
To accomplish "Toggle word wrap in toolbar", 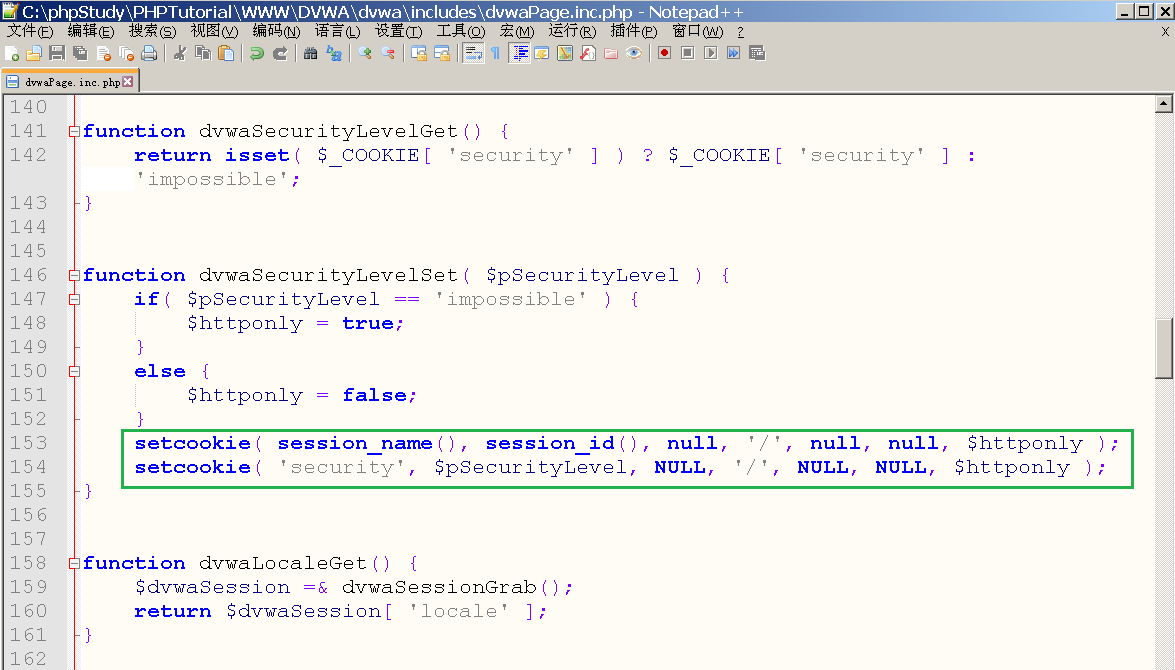I will click(473, 53).
